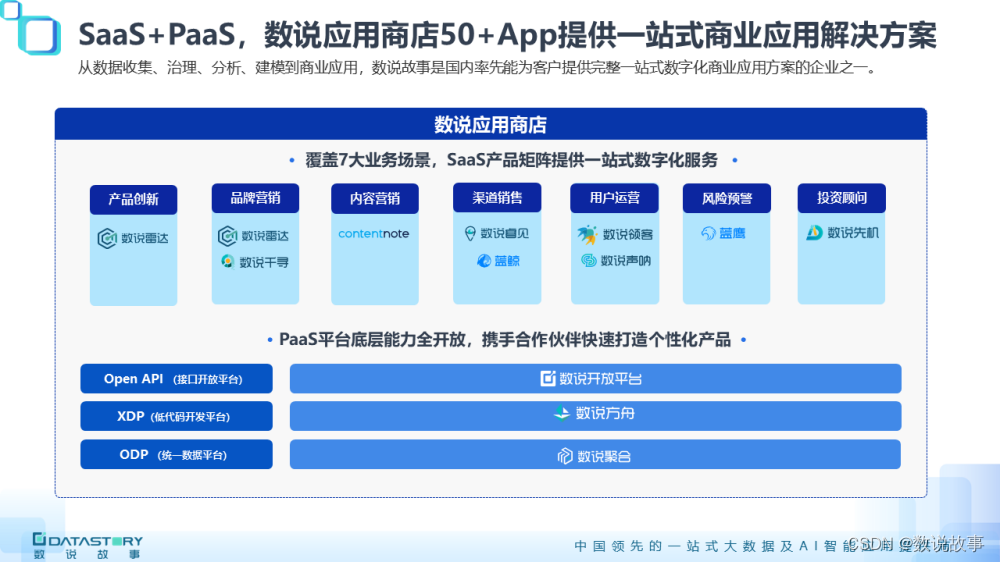Viewport: 1000px width, 562px height.
Task: Open the 风险预警 category header
Action: tap(726, 199)
